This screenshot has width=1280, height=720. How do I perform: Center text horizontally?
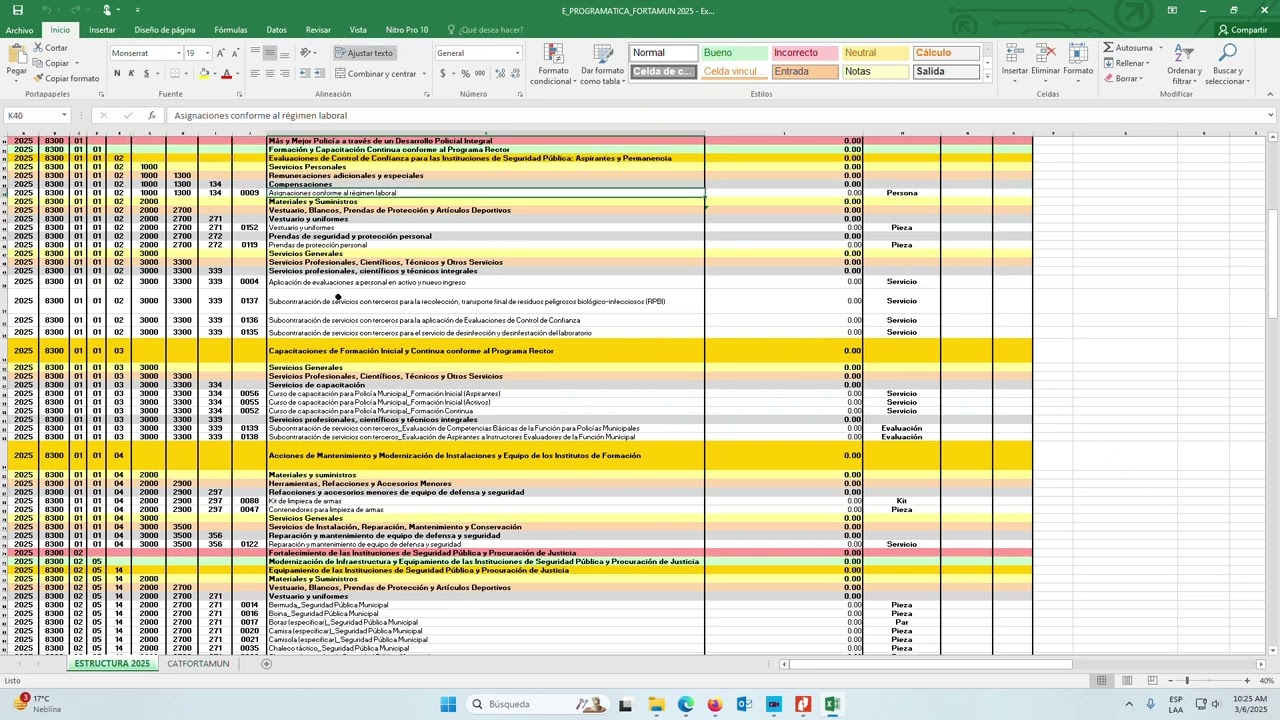click(x=270, y=73)
